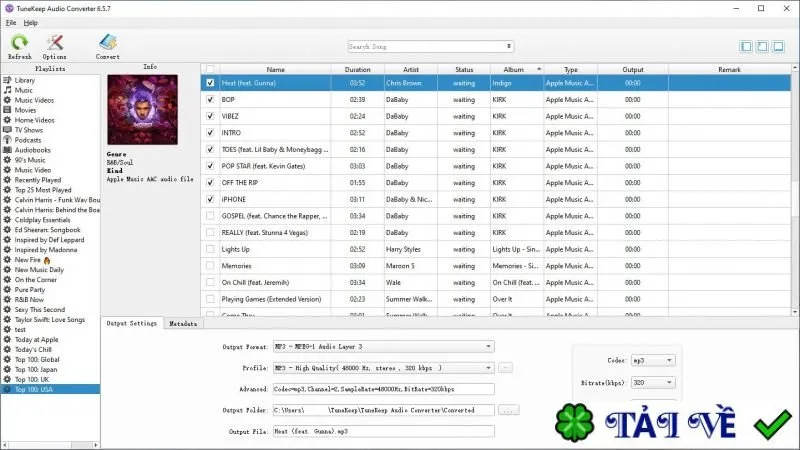Click the playlist panel horizontal scrollbar
Viewport: 800px width, 450px height.
pos(50,445)
